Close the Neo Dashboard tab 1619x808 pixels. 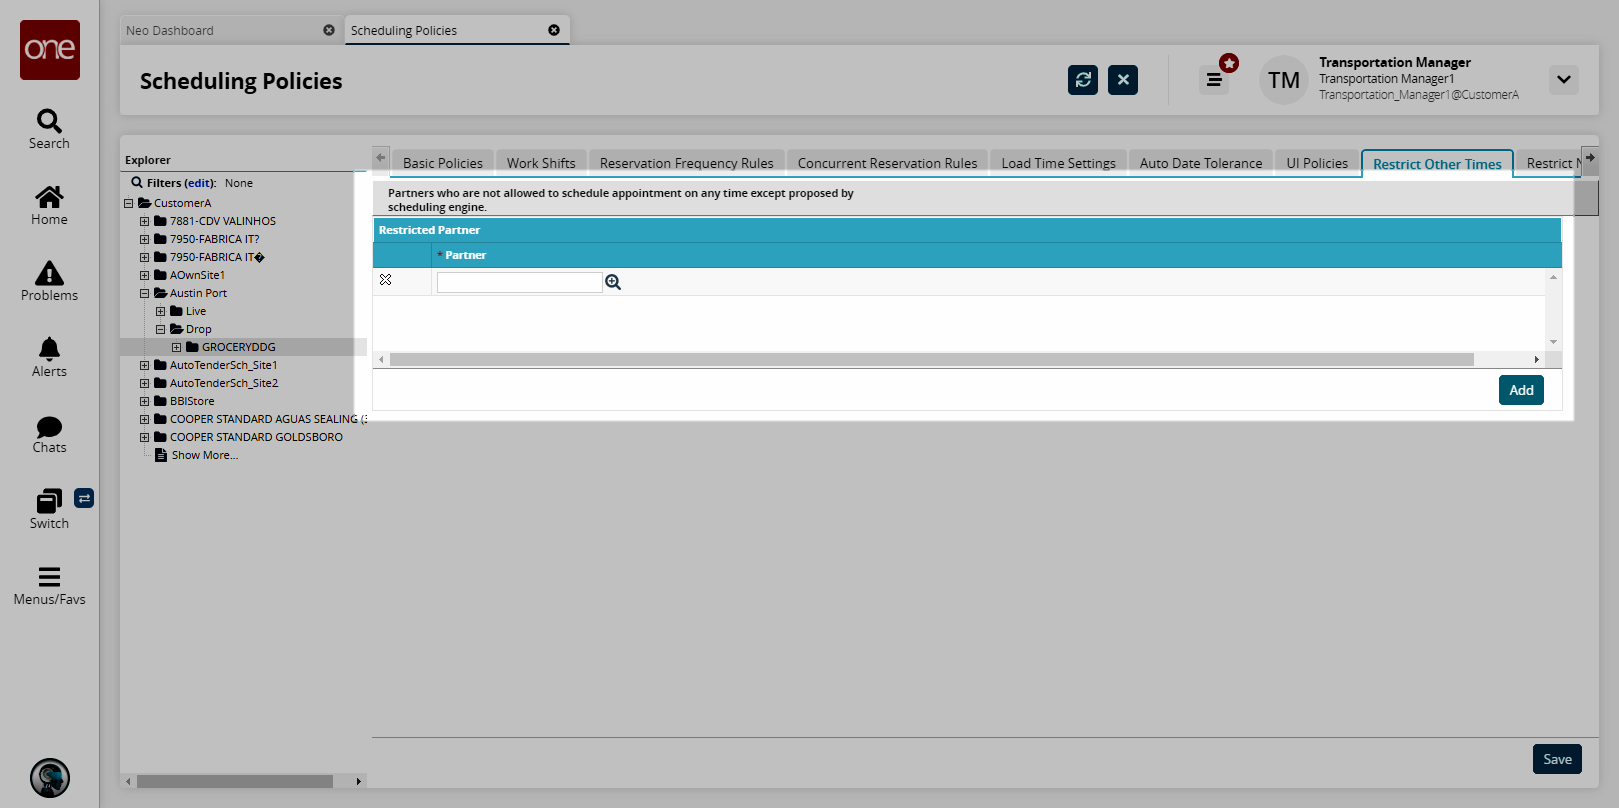point(329,30)
